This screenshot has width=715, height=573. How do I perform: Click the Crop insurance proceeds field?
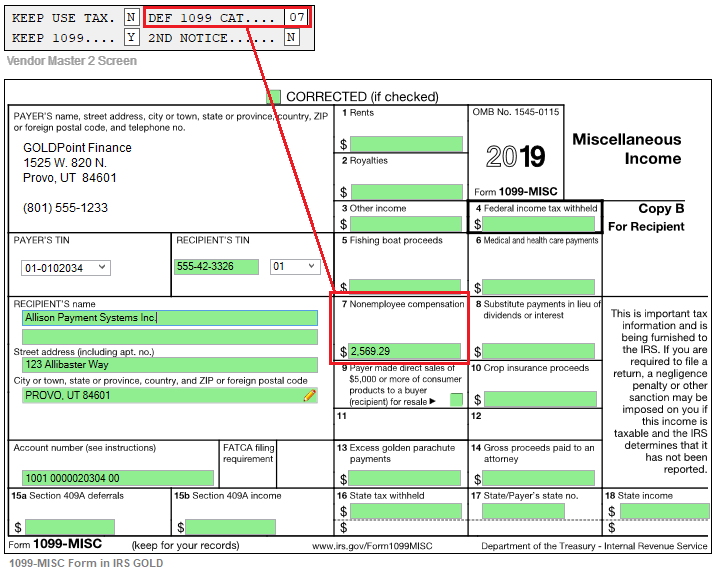coord(539,399)
